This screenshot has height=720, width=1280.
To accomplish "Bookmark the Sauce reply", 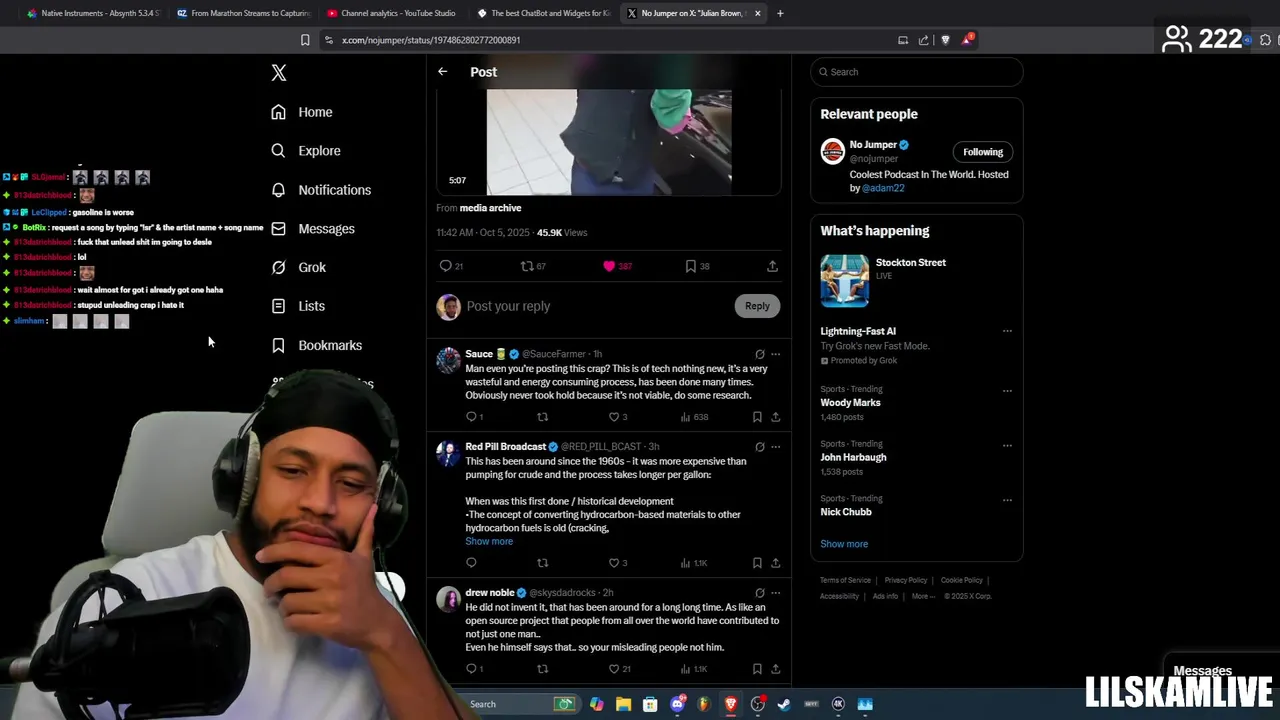I will (757, 417).
